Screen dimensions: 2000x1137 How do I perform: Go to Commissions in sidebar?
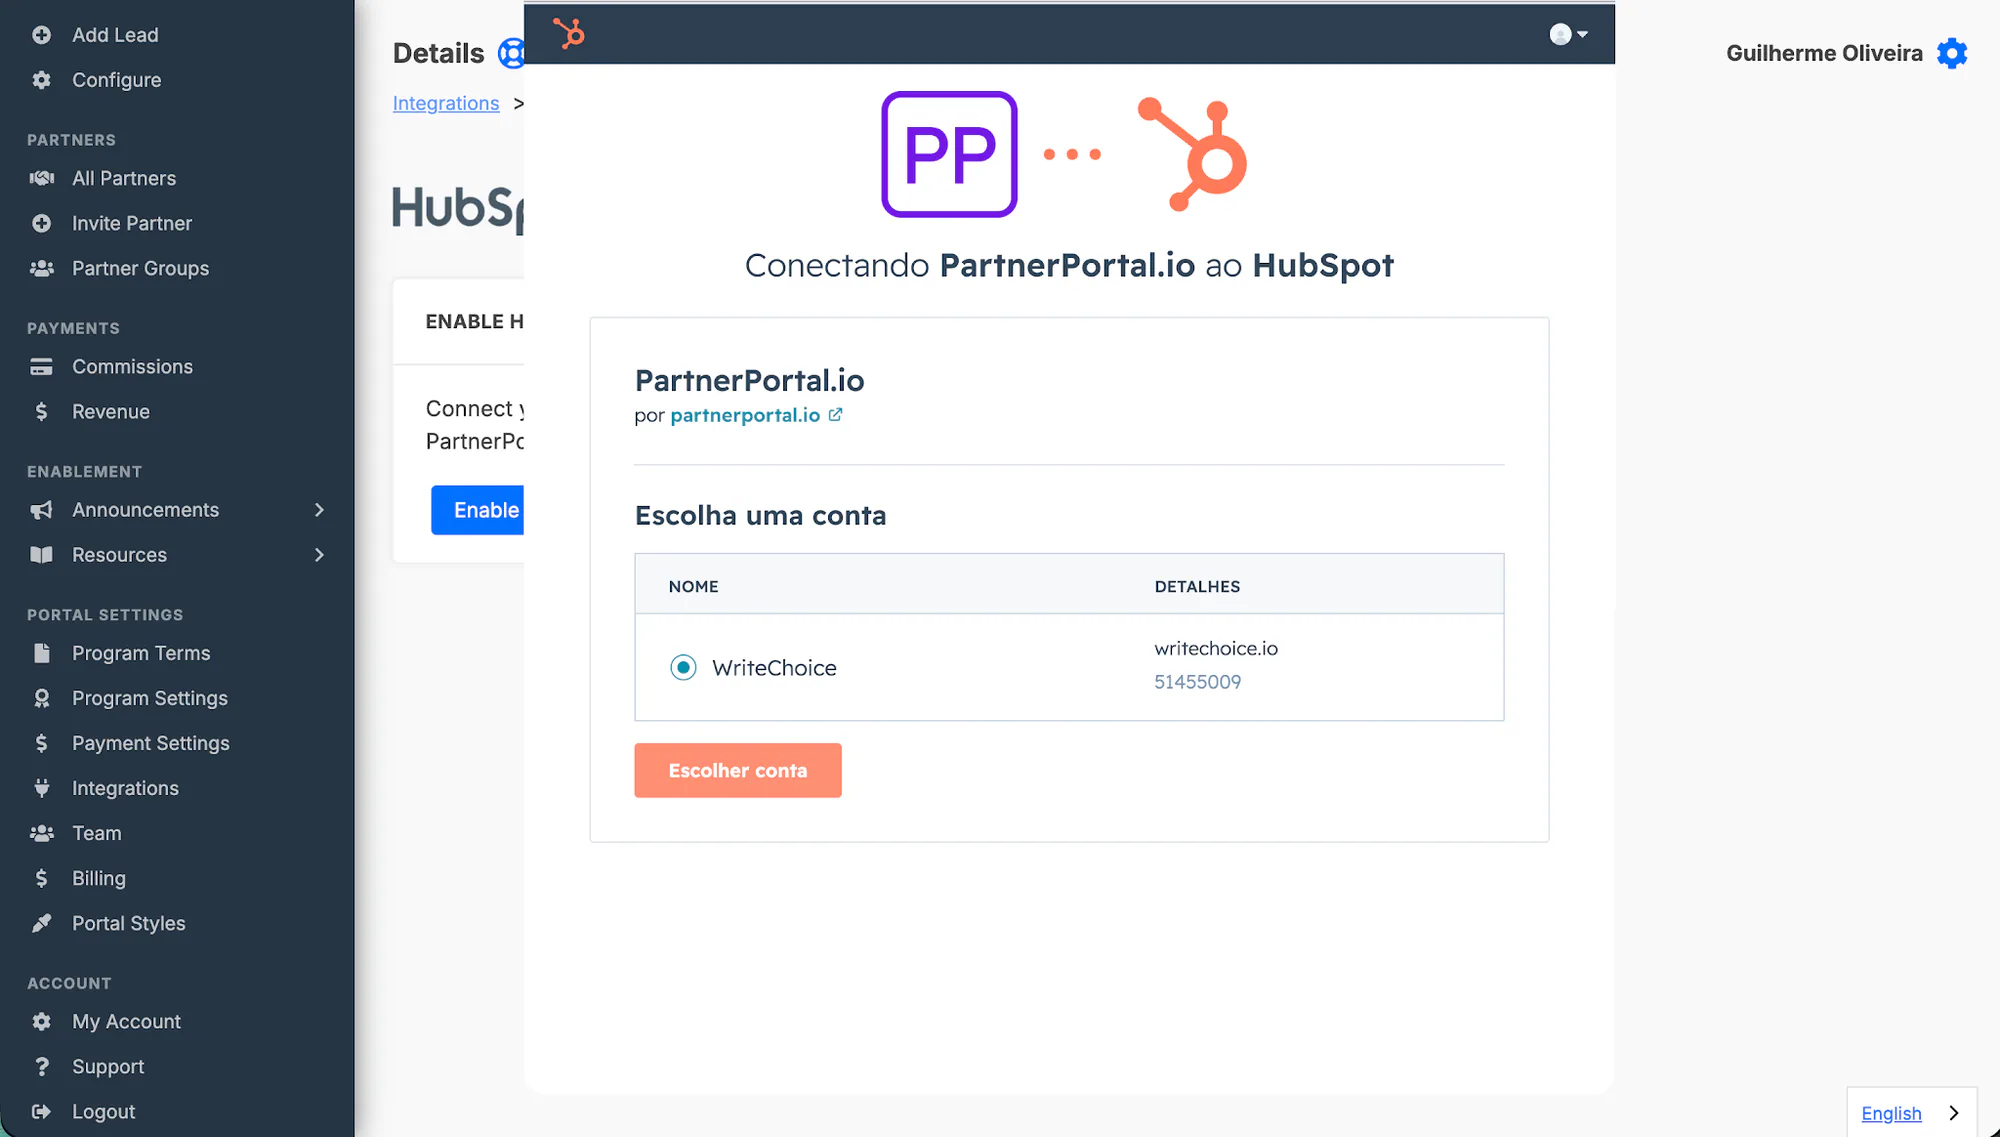[x=132, y=367]
